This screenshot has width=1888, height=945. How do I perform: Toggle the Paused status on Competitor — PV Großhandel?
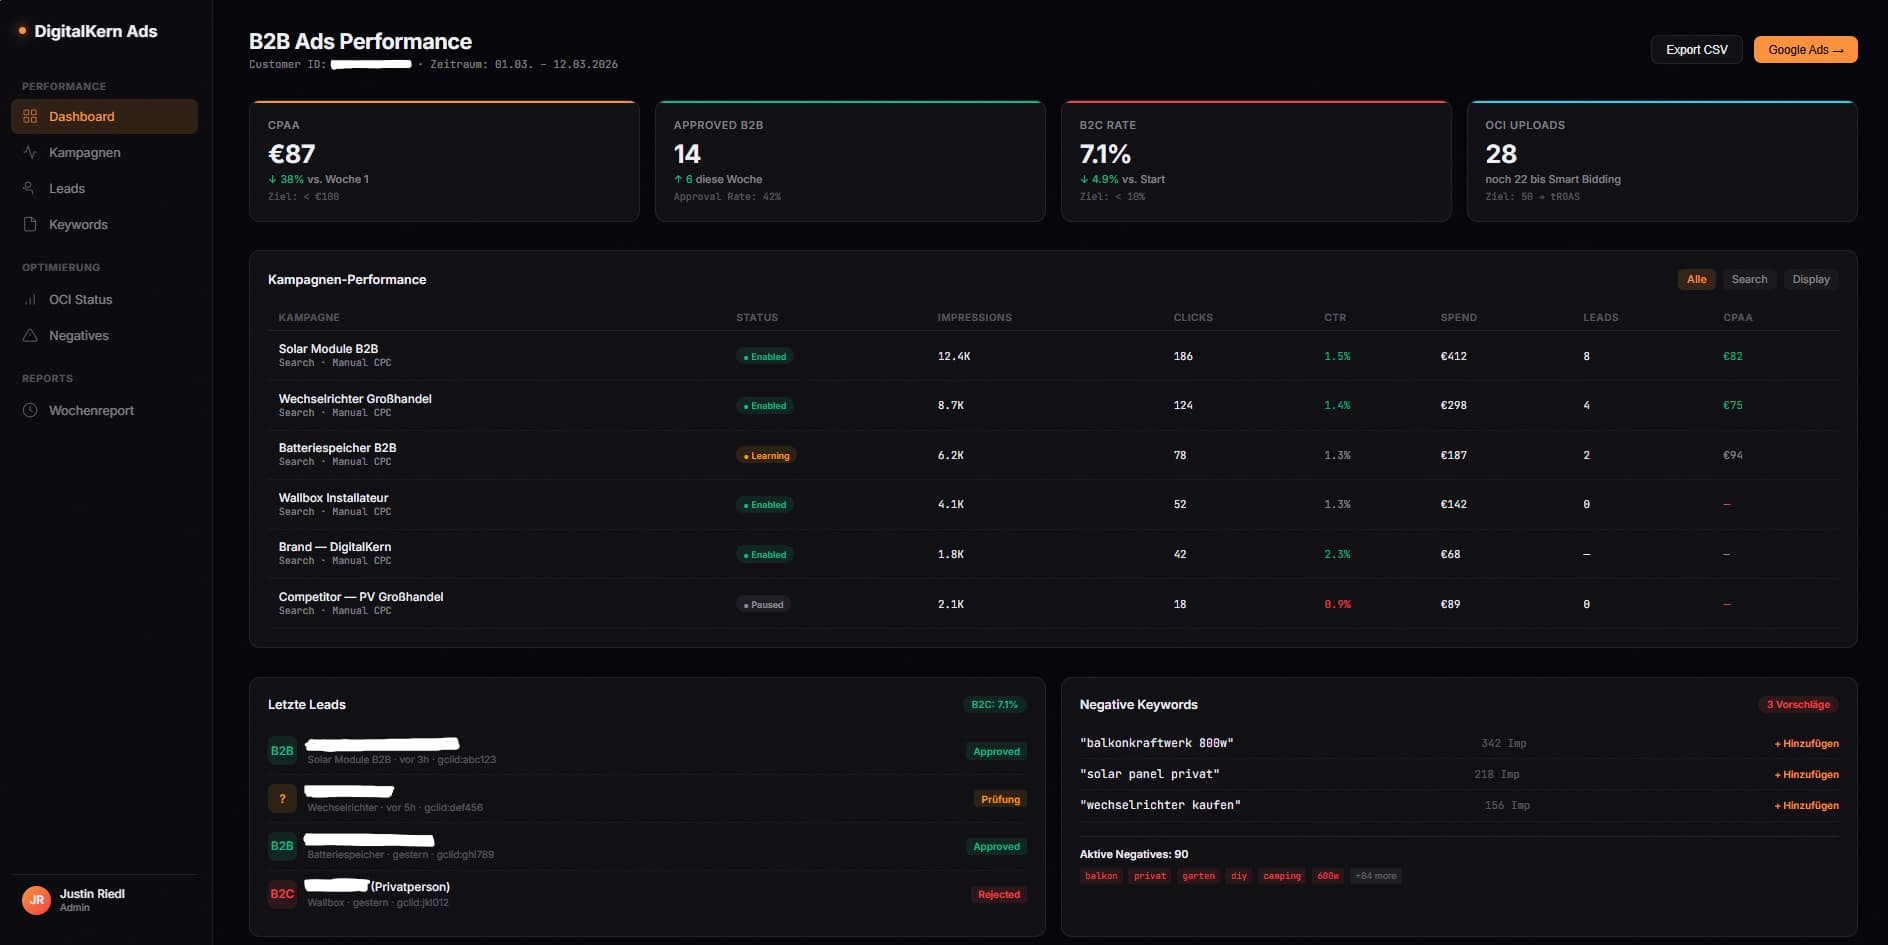tap(763, 604)
